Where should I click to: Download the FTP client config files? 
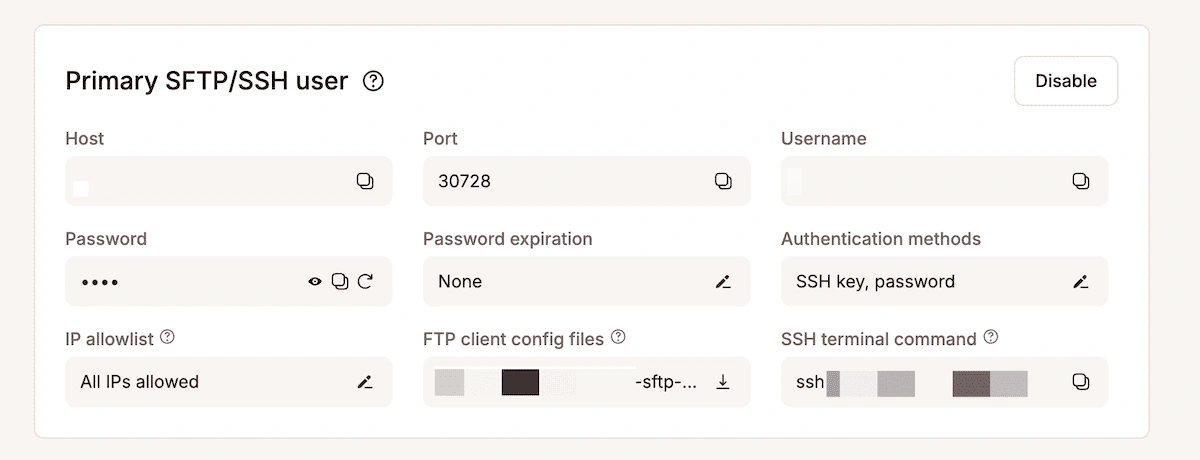[x=723, y=382]
